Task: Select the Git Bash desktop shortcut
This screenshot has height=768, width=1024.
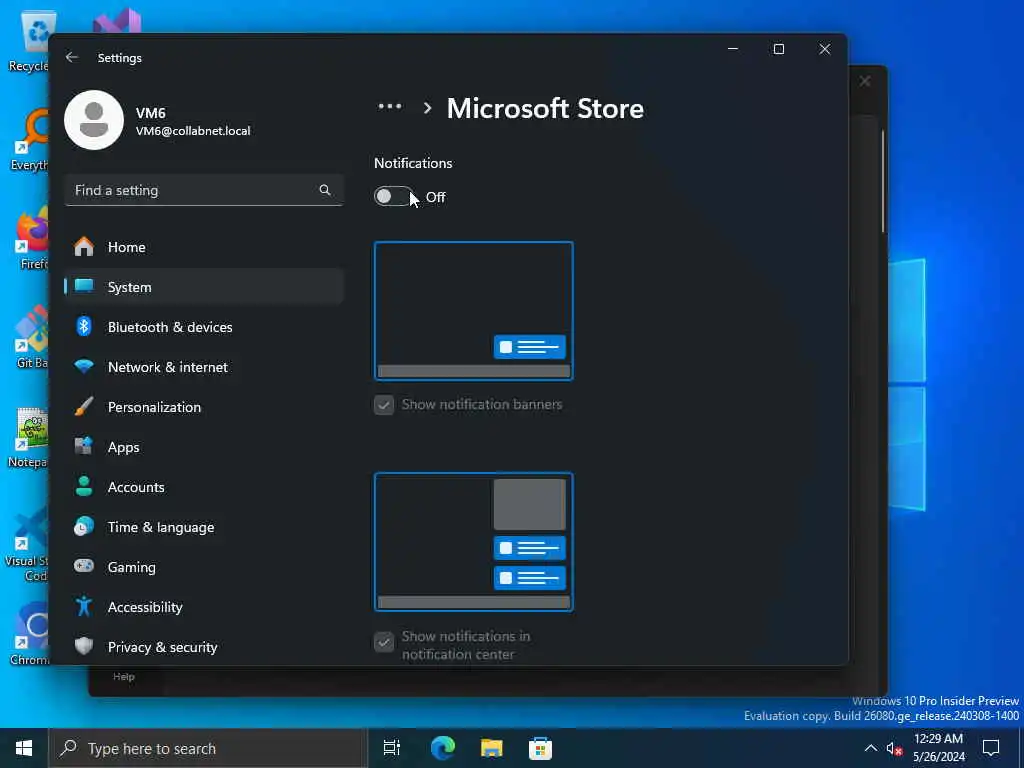Action: [31, 338]
